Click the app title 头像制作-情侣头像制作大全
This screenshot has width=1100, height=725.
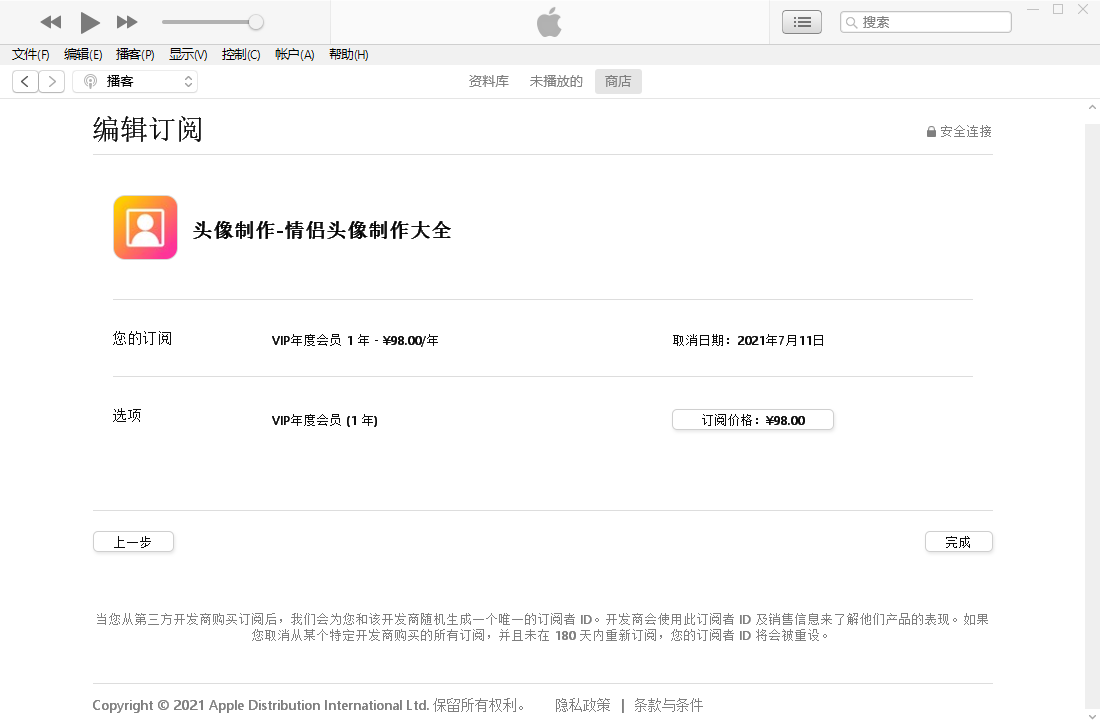[322, 230]
